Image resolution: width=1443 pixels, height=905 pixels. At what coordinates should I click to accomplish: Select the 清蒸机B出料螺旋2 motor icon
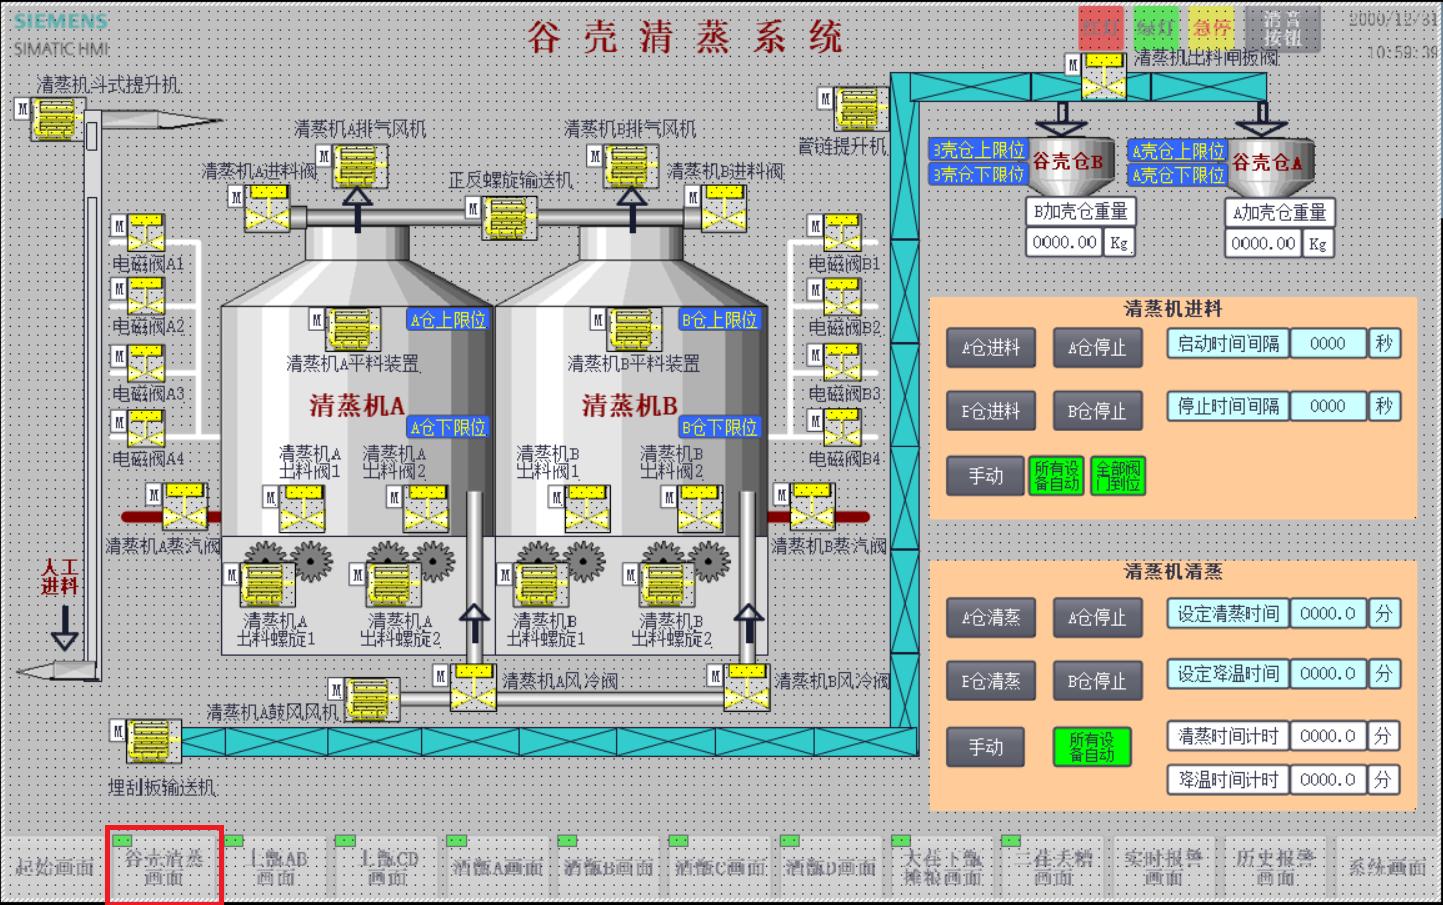[665, 586]
